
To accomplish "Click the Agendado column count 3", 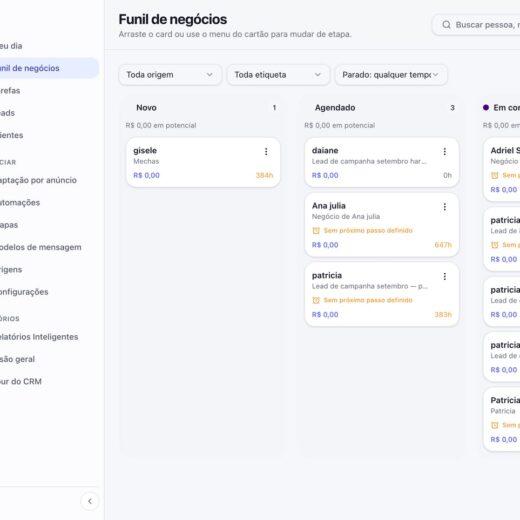I will pos(452,108).
